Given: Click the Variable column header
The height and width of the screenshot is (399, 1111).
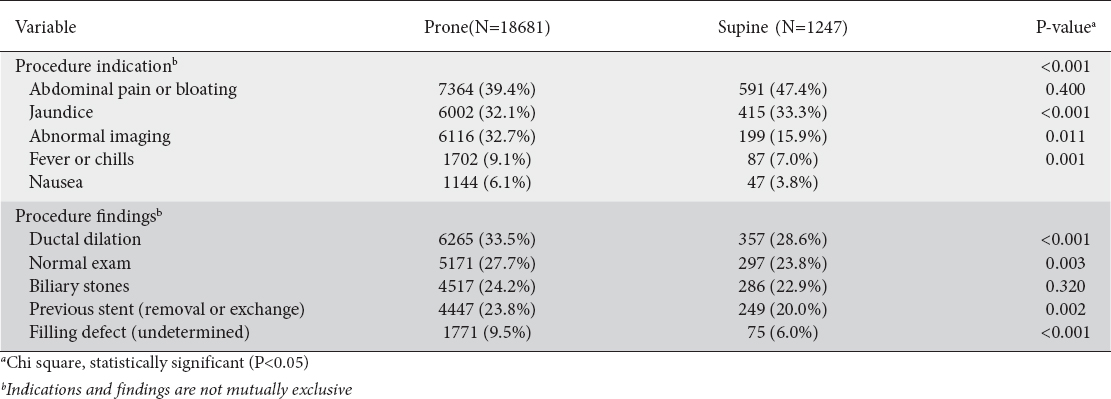Looking at the screenshot, I should pyautogui.click(x=45, y=27).
